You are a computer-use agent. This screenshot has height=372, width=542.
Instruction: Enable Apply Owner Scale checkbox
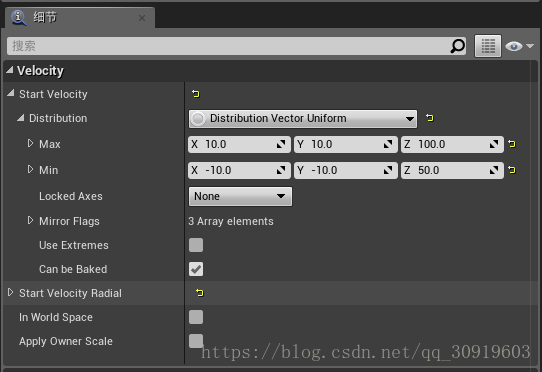[x=196, y=341]
